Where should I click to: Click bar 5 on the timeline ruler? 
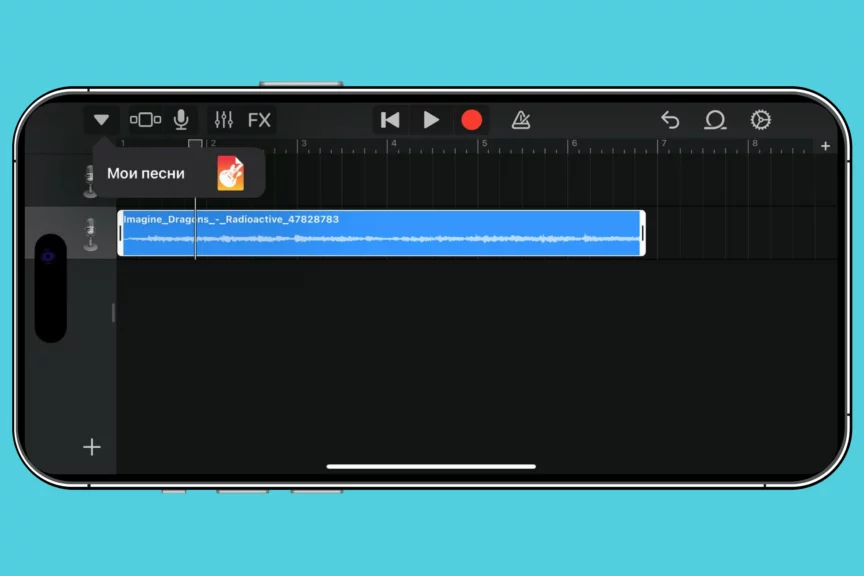point(484,145)
